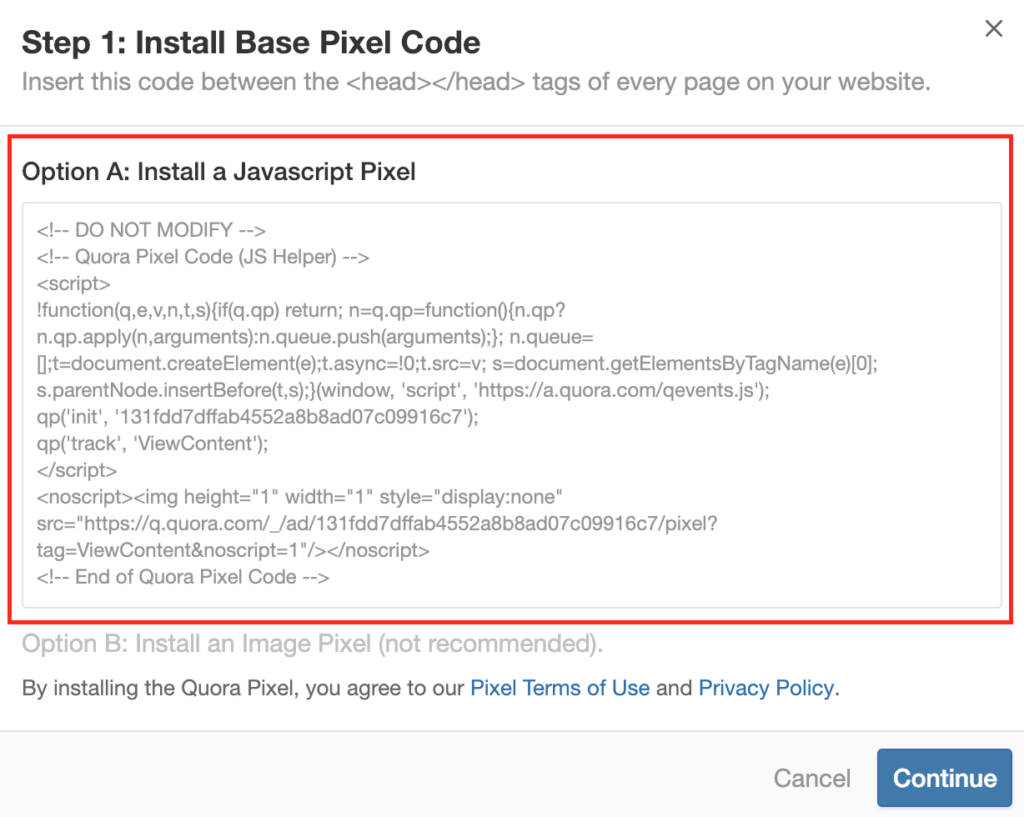Click the src q.quora.com pixel URL line
This screenshot has width=1024, height=817.
377,524
